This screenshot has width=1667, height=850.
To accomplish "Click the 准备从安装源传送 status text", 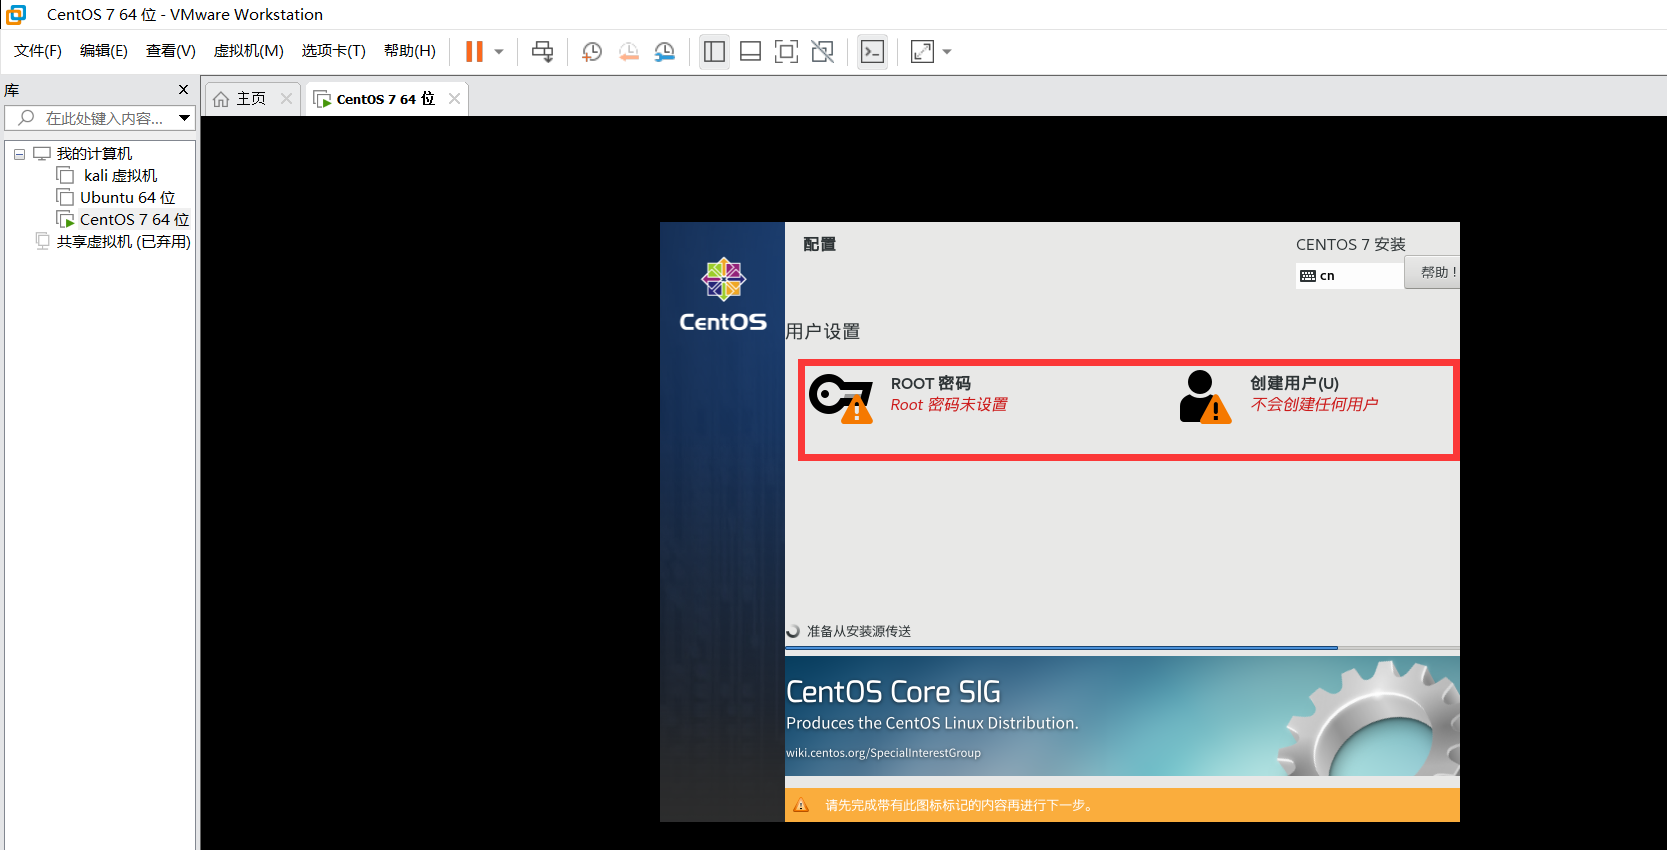I will 859,631.
